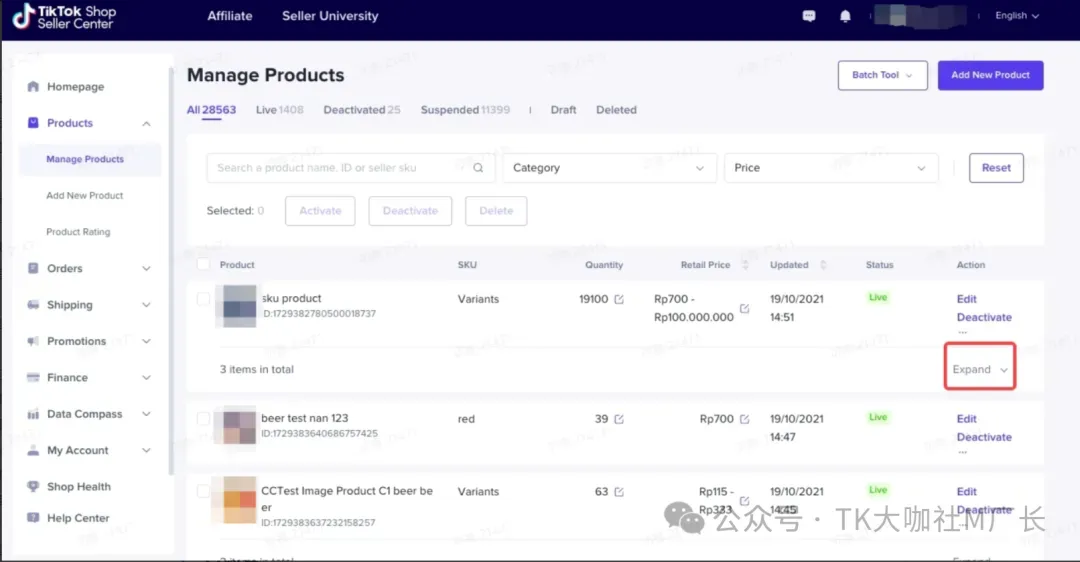Image resolution: width=1080 pixels, height=562 pixels.
Task: Edit quantity 39 pencil icon
Action: (619, 419)
